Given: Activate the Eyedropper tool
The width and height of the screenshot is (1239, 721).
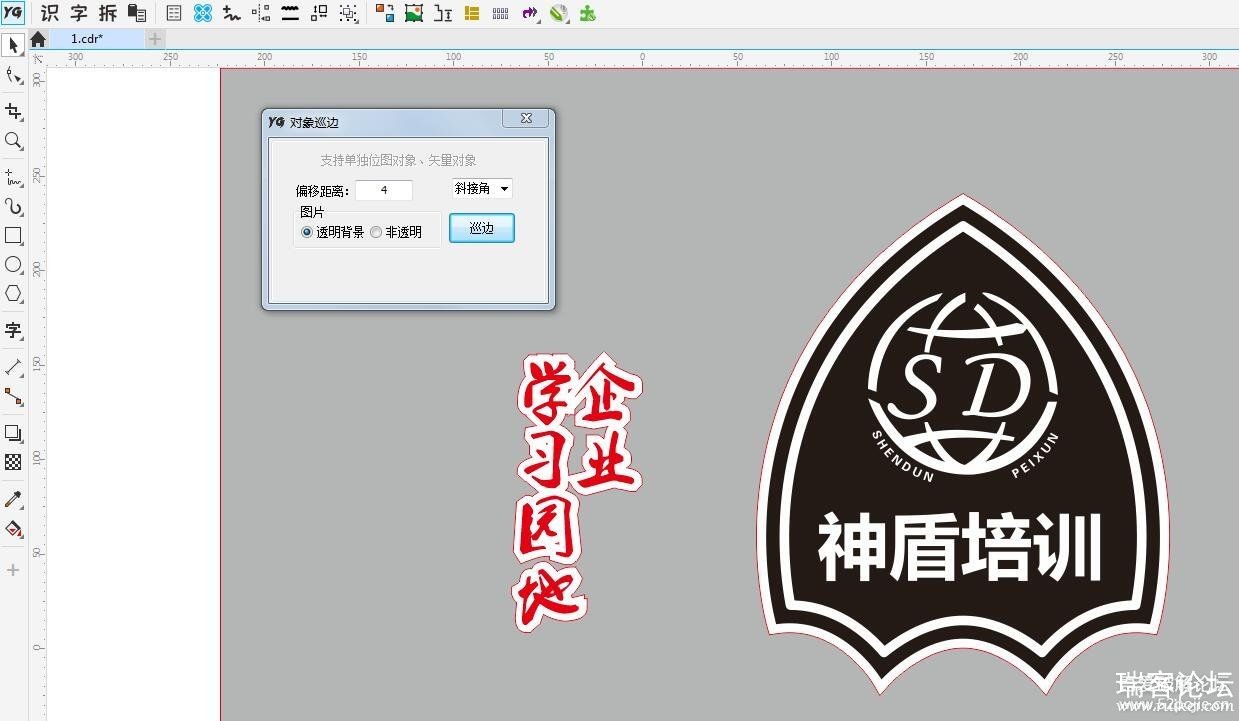Looking at the screenshot, I should (x=13, y=499).
